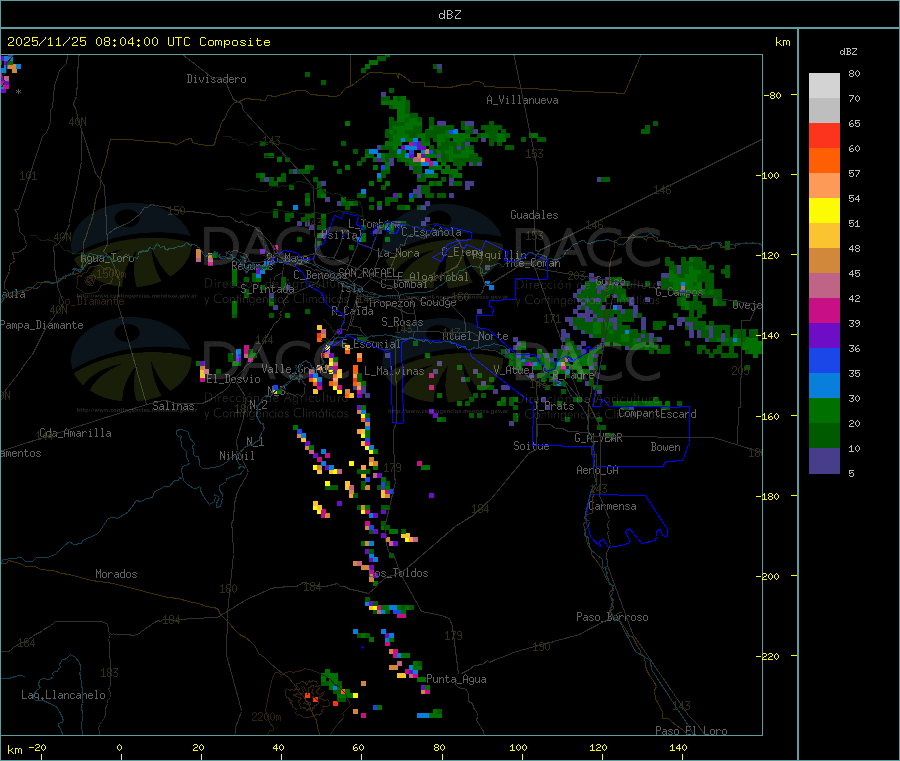Click the 'SAN_RAFAEL' city label
Image resolution: width=900 pixels, height=761 pixels.
pos(367,272)
